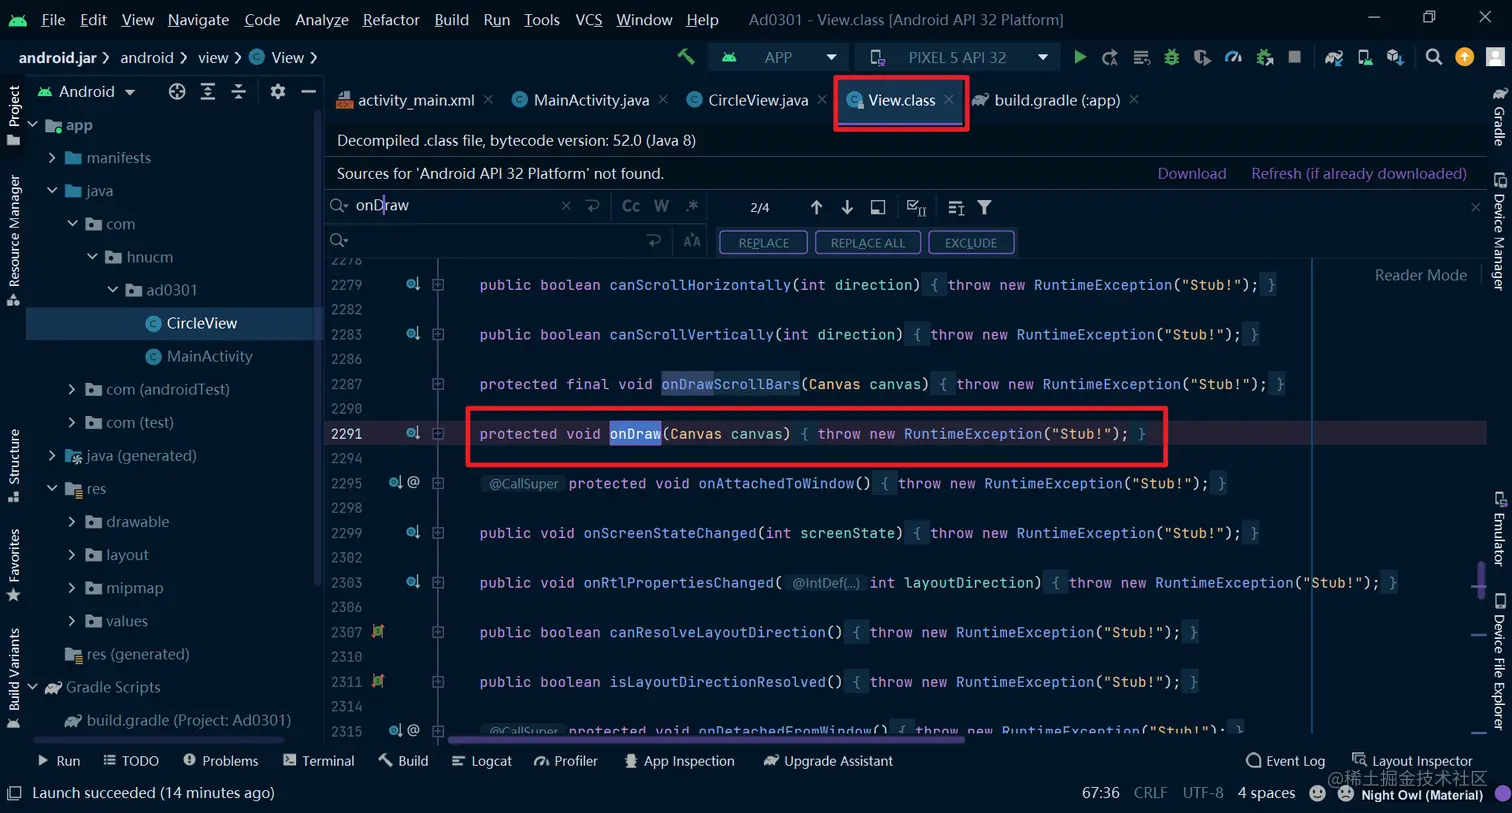Click the Make Project hammer icon
Viewport: 1512px width, 813px height.
pos(686,57)
